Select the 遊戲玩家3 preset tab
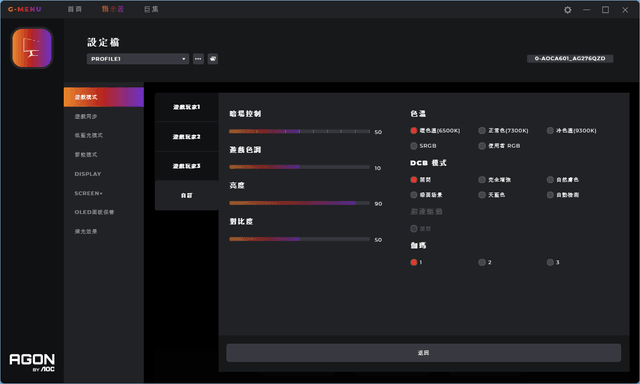640x384 pixels. [x=187, y=166]
